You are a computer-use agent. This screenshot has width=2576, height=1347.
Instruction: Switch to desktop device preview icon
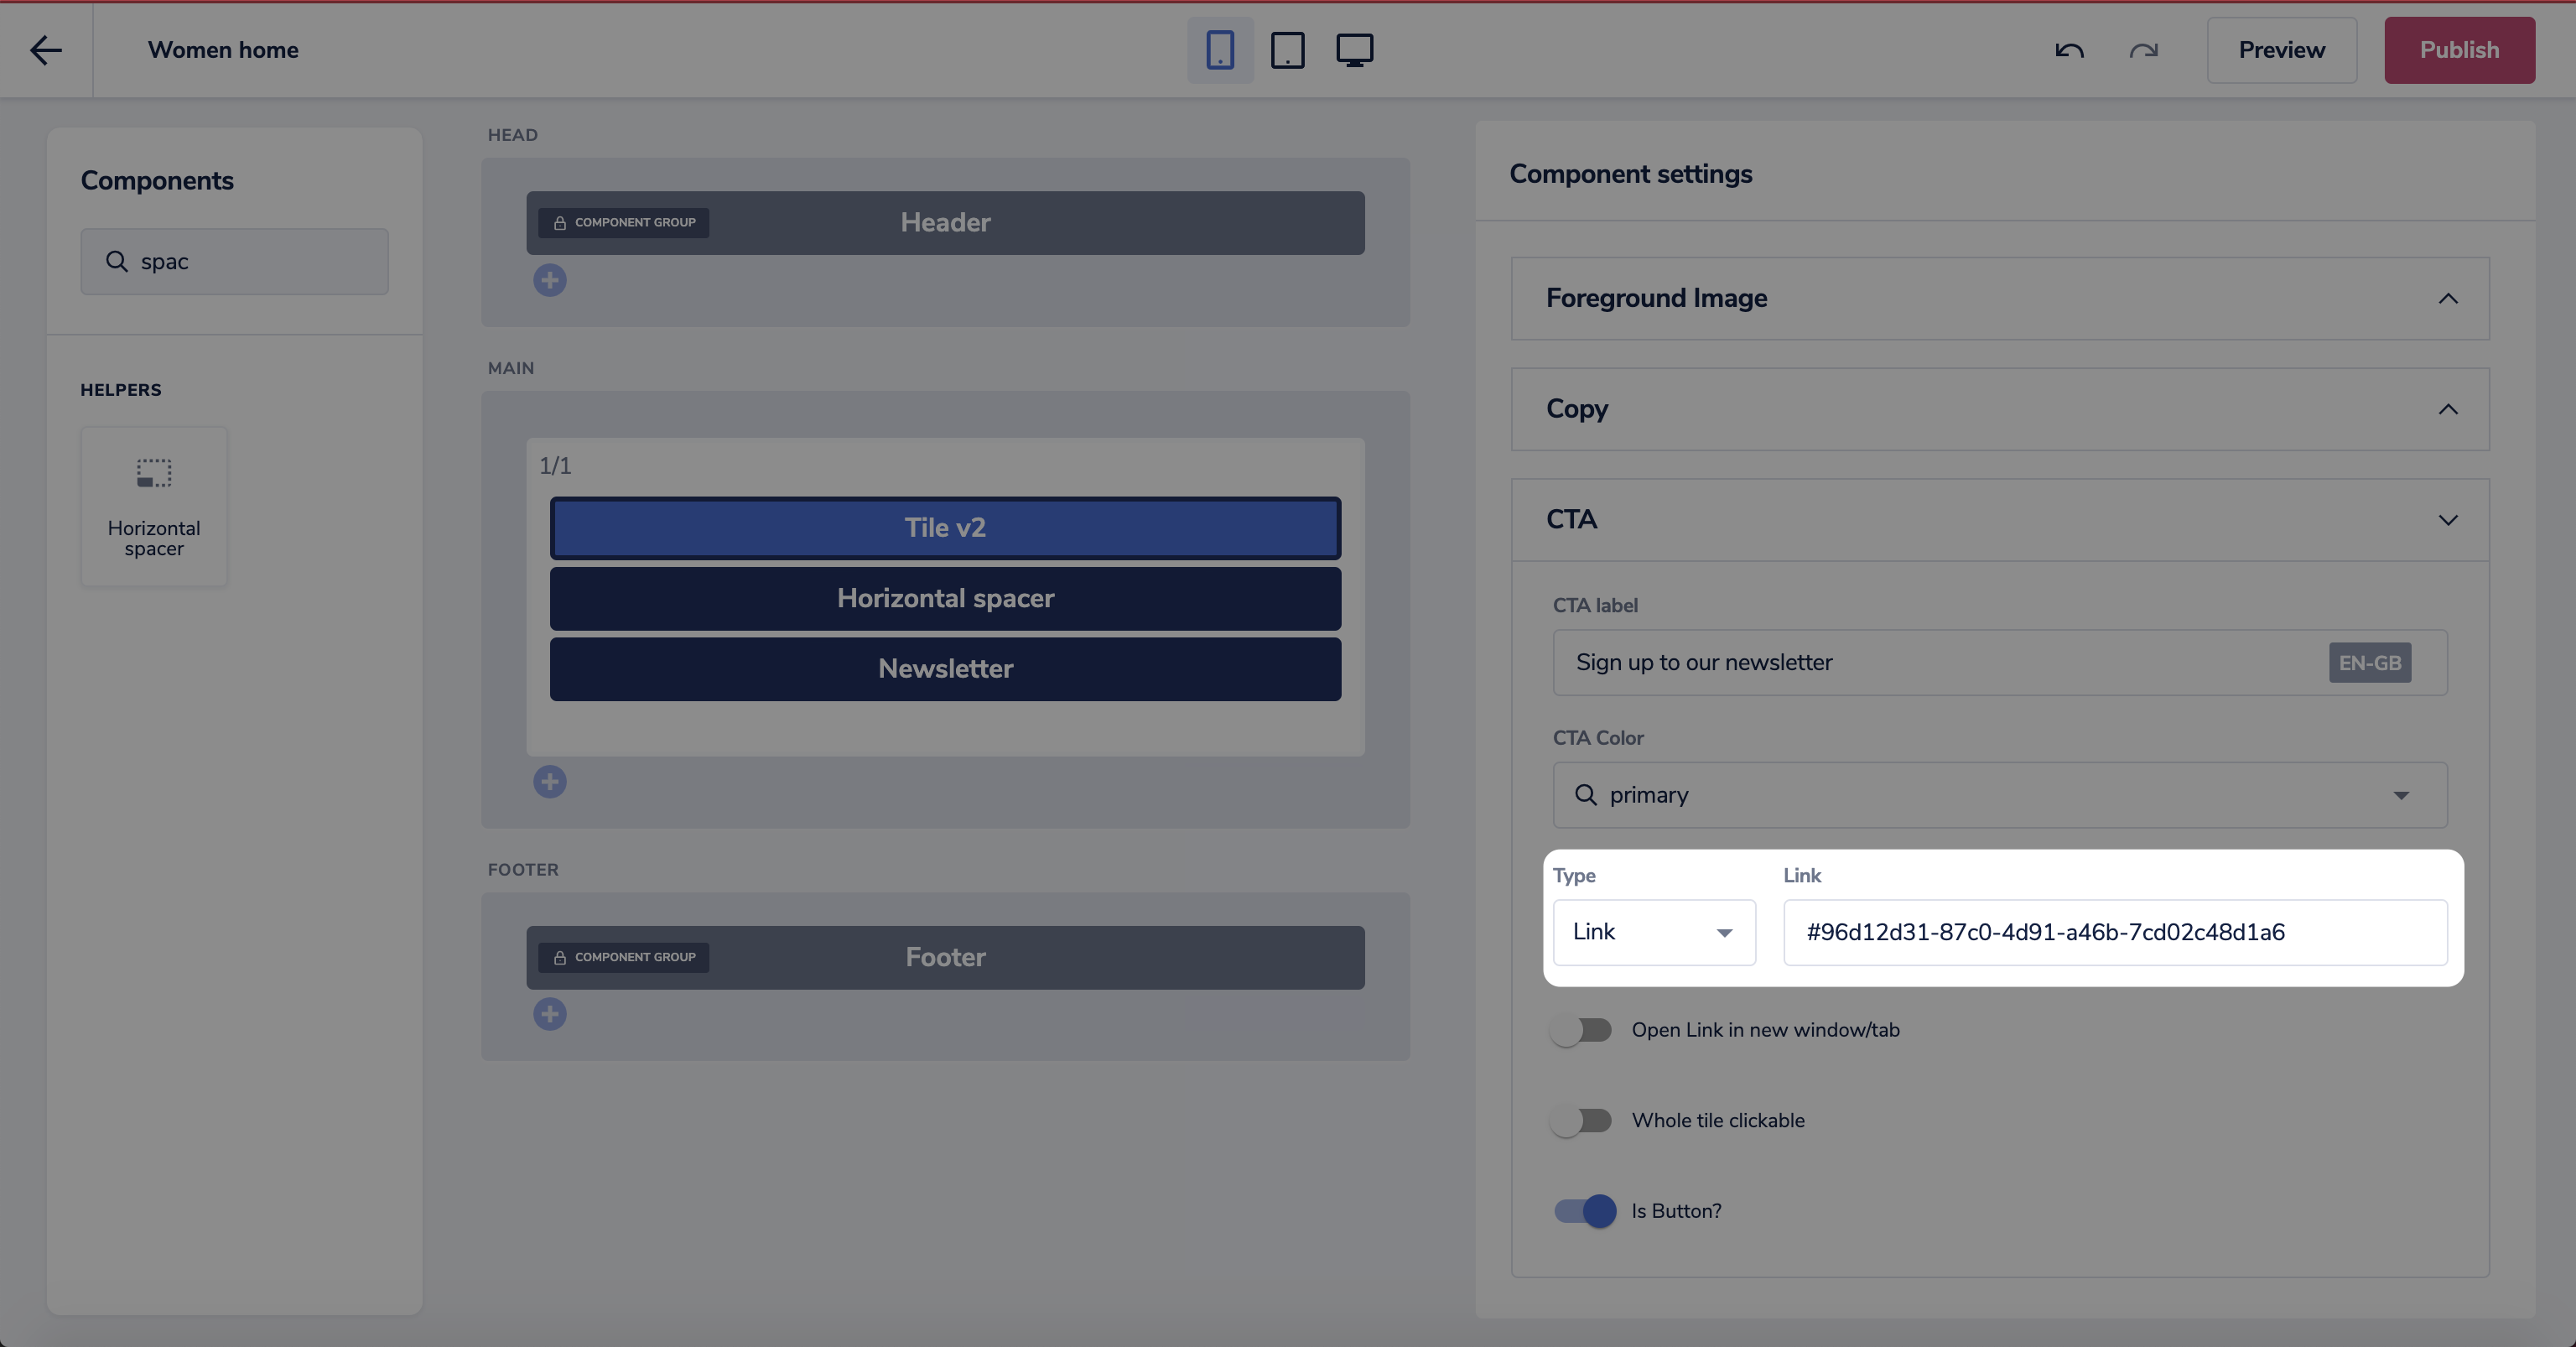click(1354, 50)
